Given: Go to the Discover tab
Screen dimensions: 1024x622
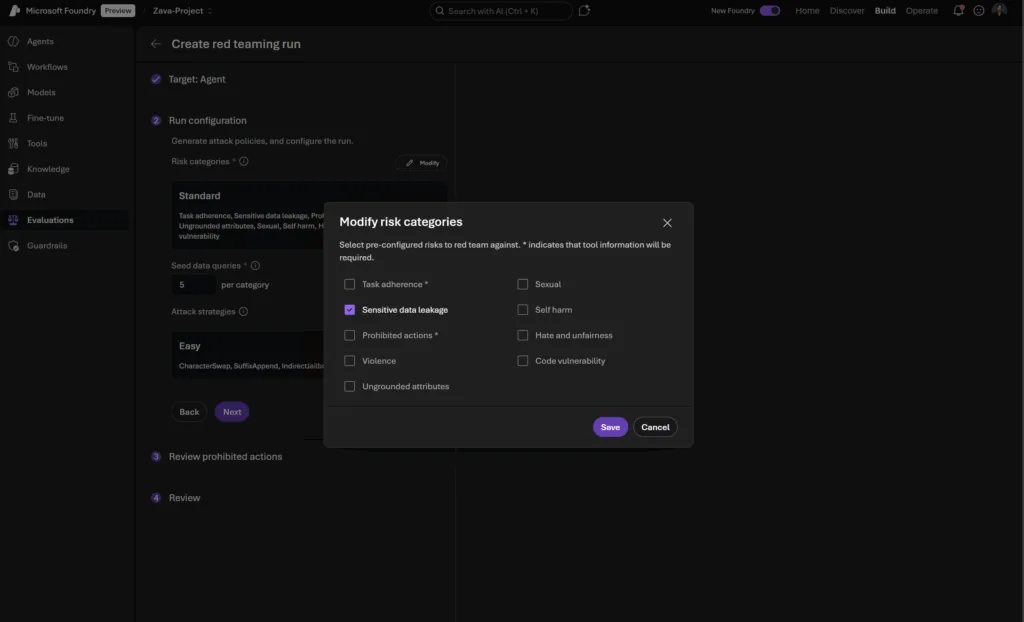Looking at the screenshot, I should tap(846, 11).
